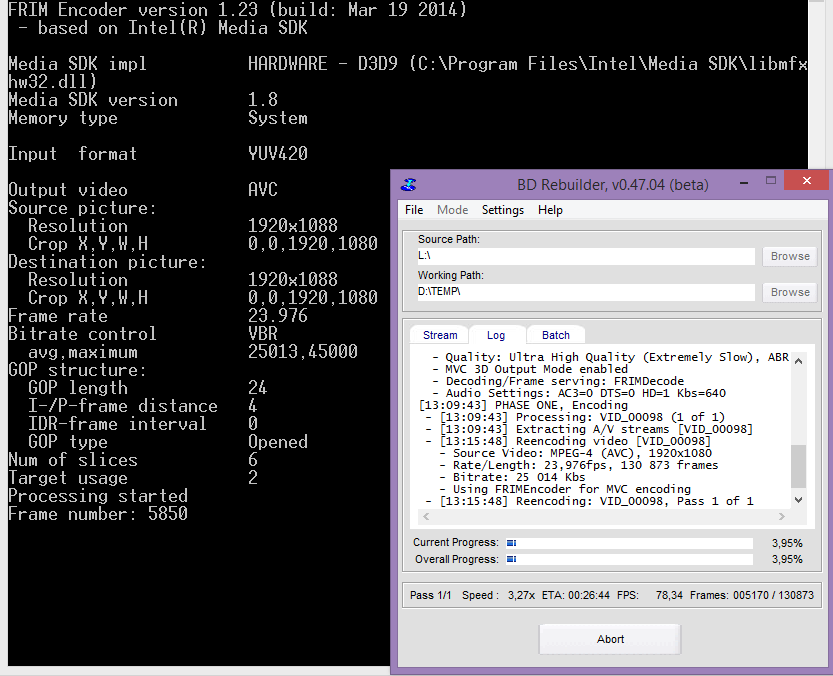
Task: Minimize the BD Rebuilder window
Action: 744,182
